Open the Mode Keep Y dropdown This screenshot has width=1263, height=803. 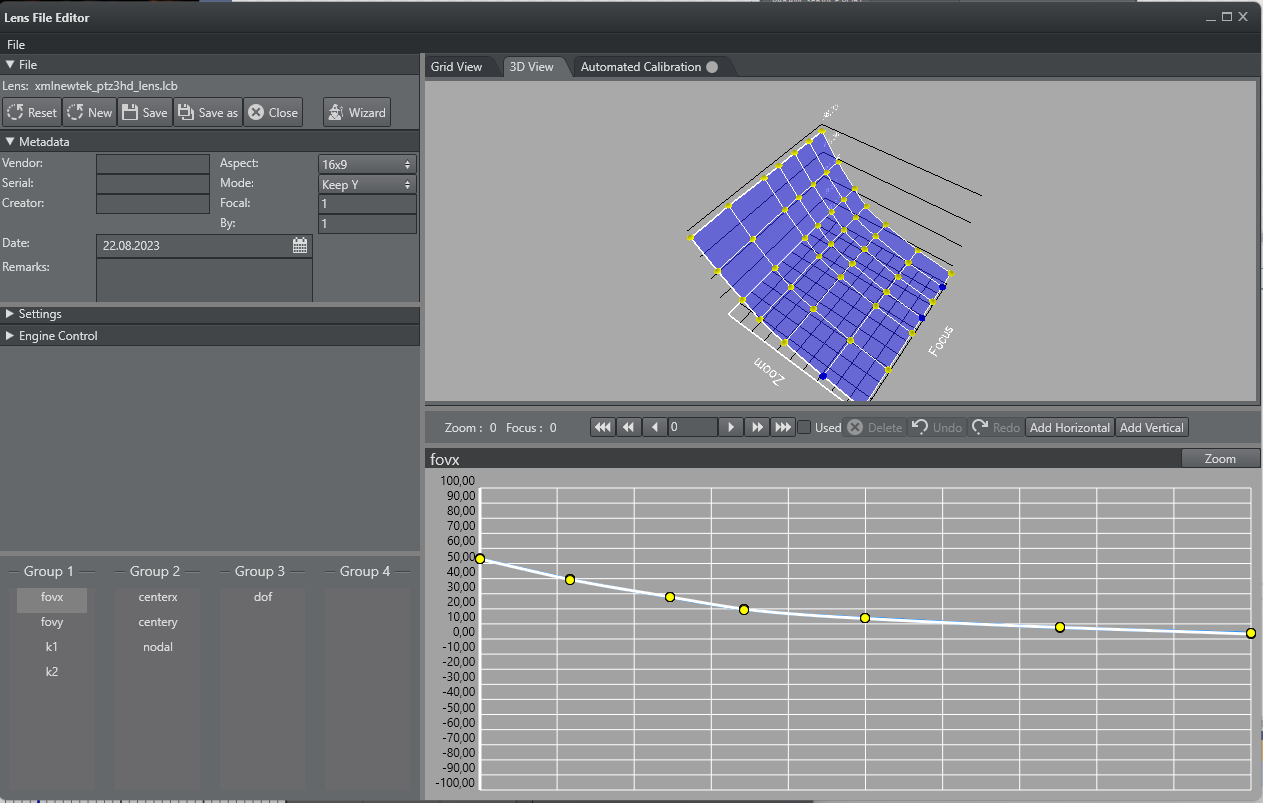pyautogui.click(x=367, y=184)
